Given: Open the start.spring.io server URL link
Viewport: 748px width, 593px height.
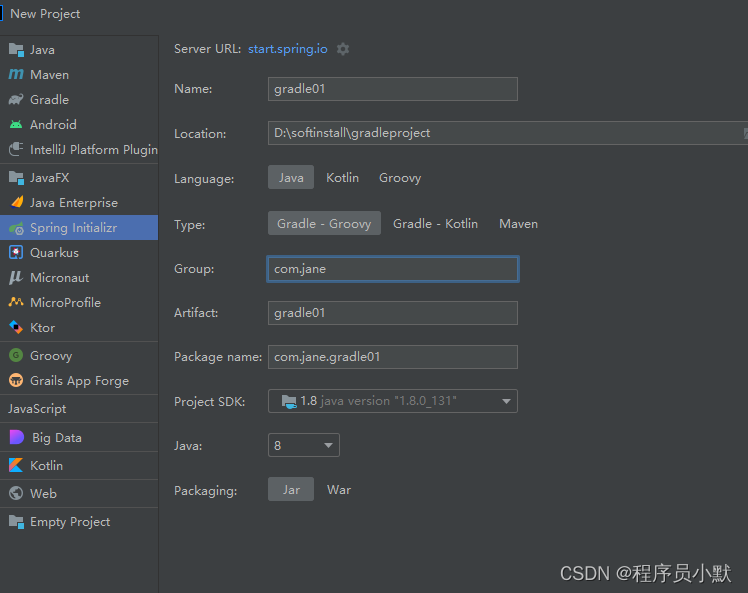Looking at the screenshot, I should (x=288, y=49).
